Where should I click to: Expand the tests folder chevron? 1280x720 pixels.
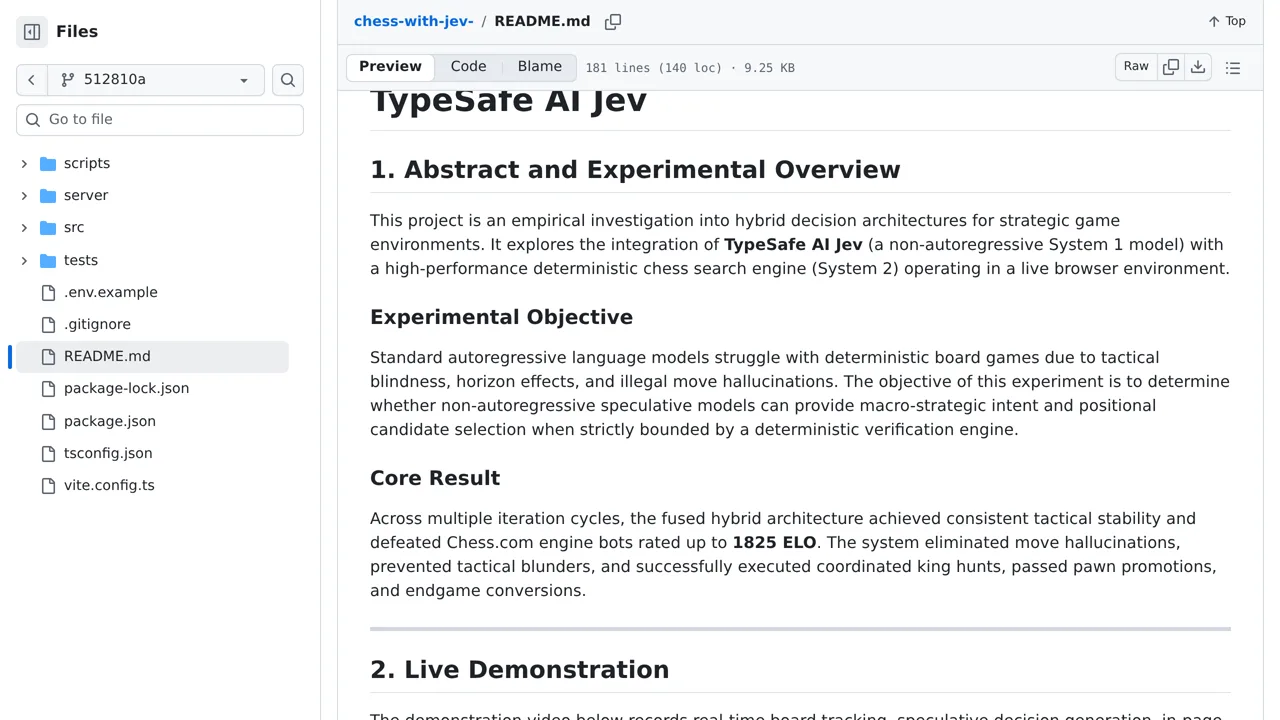24,260
